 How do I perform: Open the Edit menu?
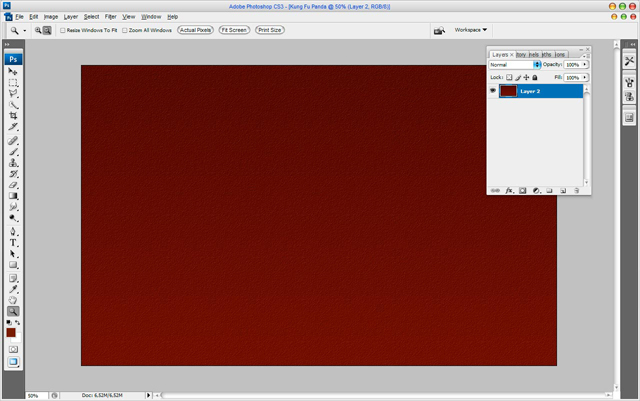[33, 17]
